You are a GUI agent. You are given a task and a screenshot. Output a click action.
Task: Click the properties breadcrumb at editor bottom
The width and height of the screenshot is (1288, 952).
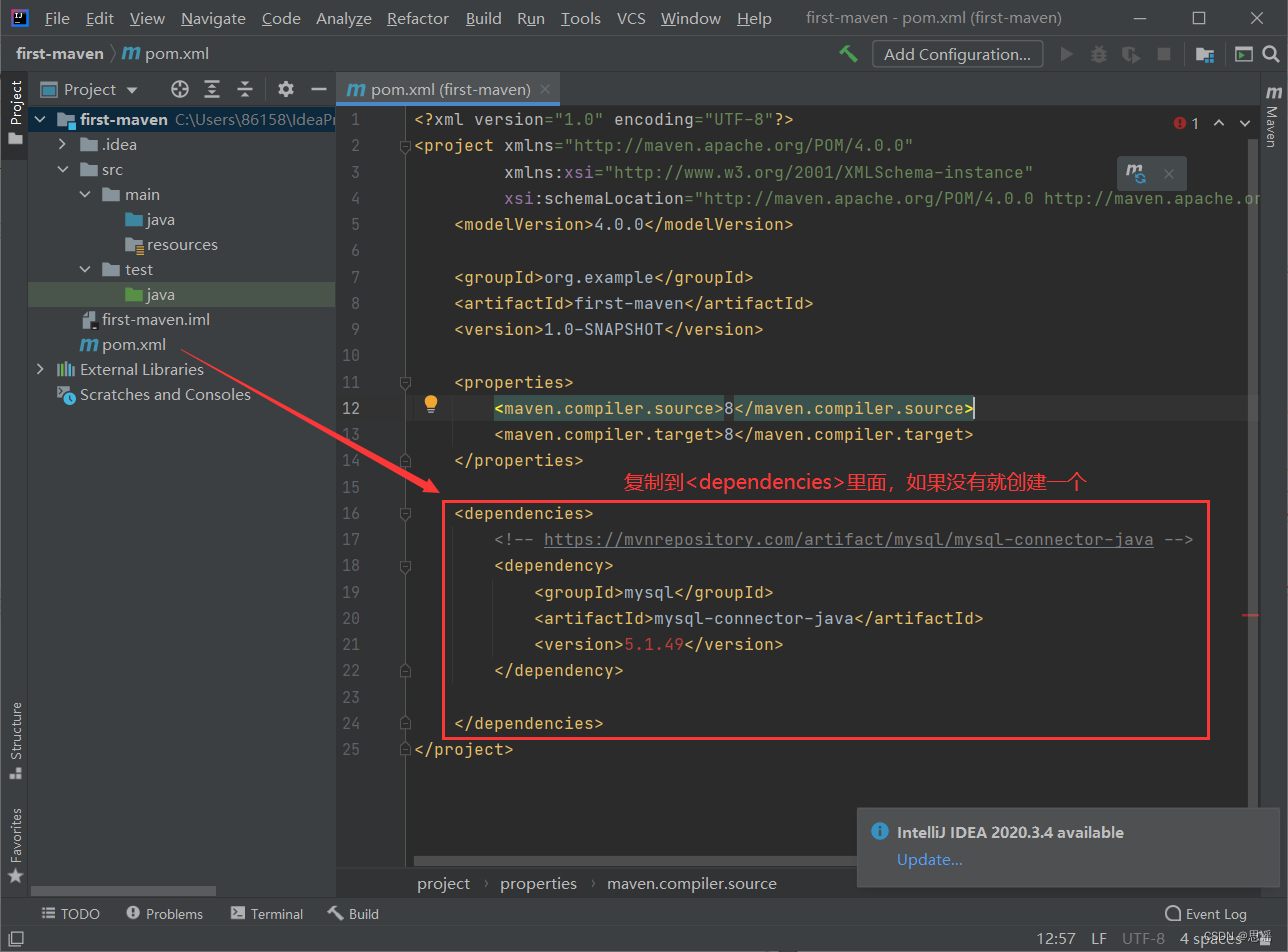pyautogui.click(x=538, y=883)
